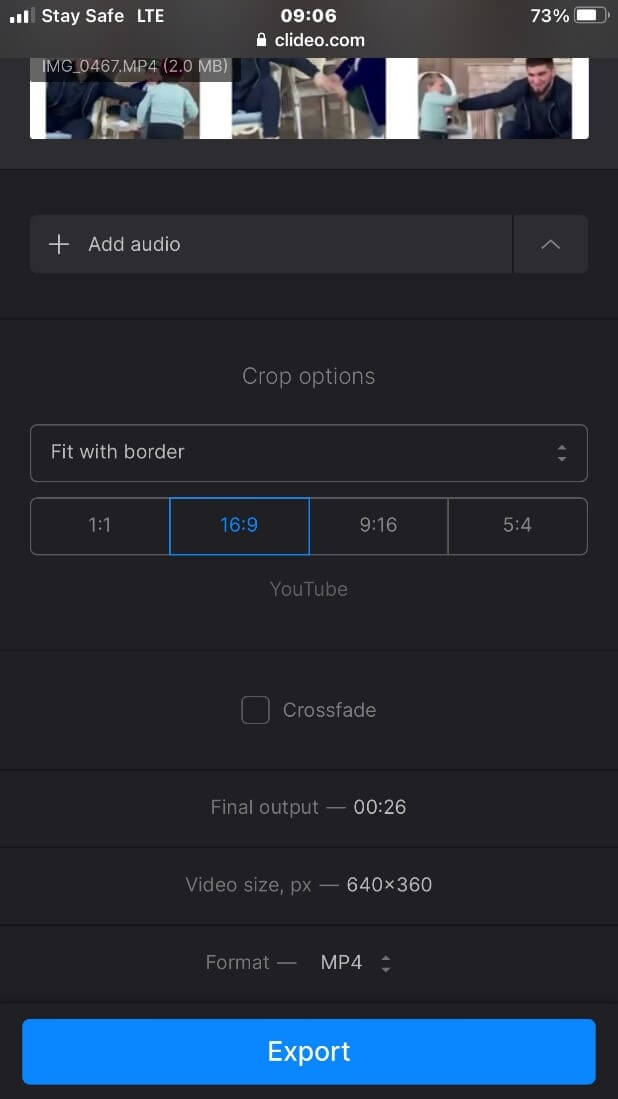The image size is (618, 1099).
Task: Choose the 9:16 aspect ratio
Action: (x=378, y=525)
